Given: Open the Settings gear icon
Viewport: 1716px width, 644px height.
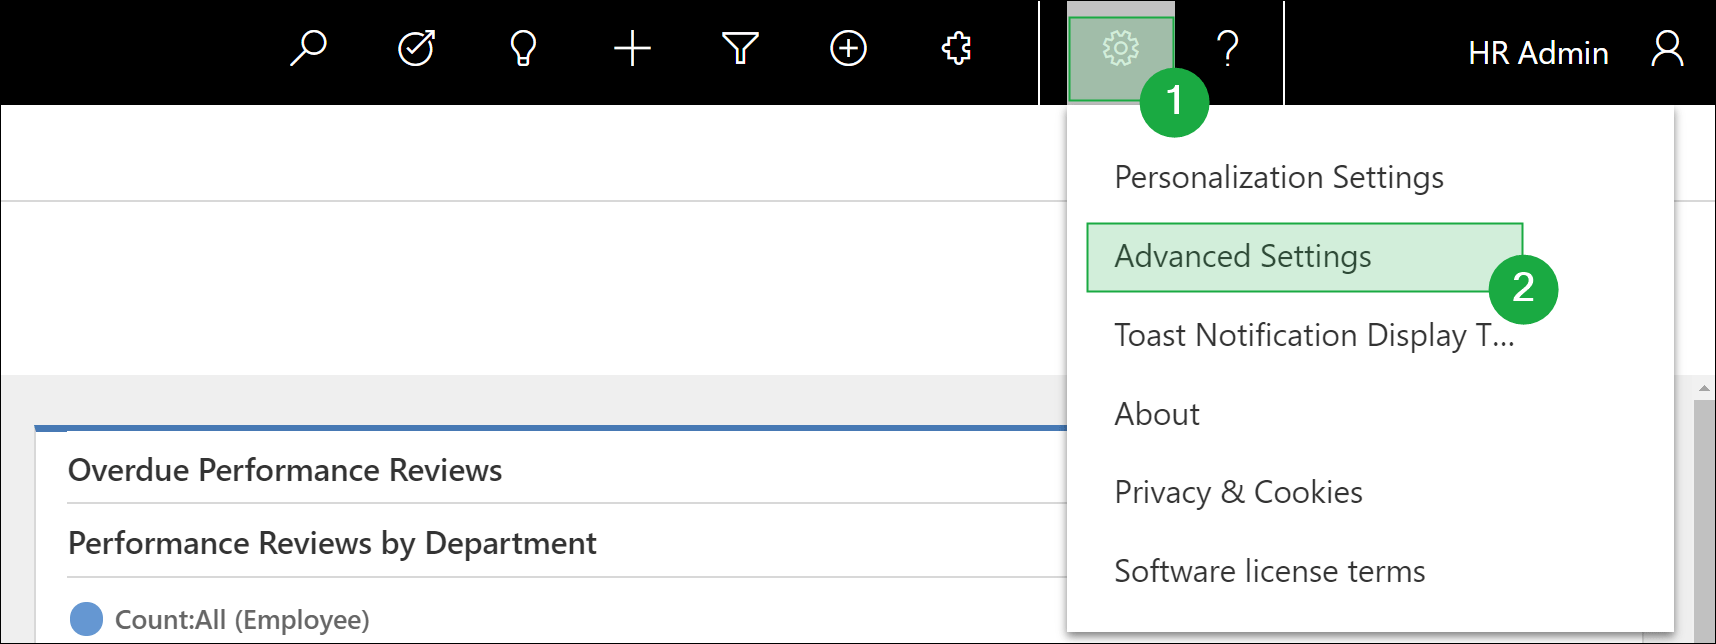Looking at the screenshot, I should 1120,49.
